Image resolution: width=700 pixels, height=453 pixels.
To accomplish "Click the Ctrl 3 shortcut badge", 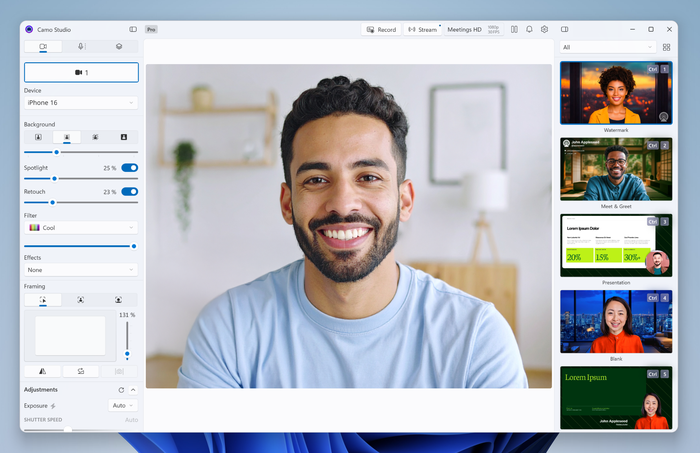I will point(658,222).
